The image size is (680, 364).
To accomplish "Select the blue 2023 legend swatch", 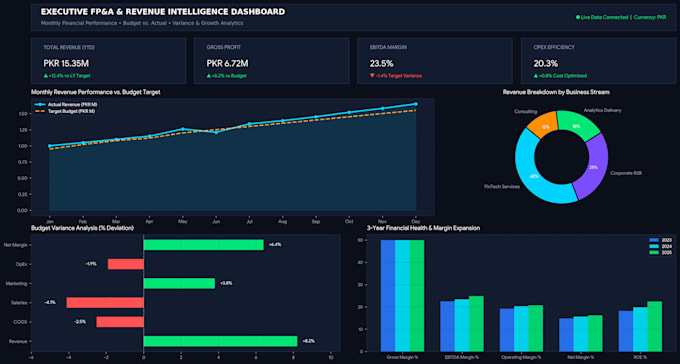I will pos(654,240).
